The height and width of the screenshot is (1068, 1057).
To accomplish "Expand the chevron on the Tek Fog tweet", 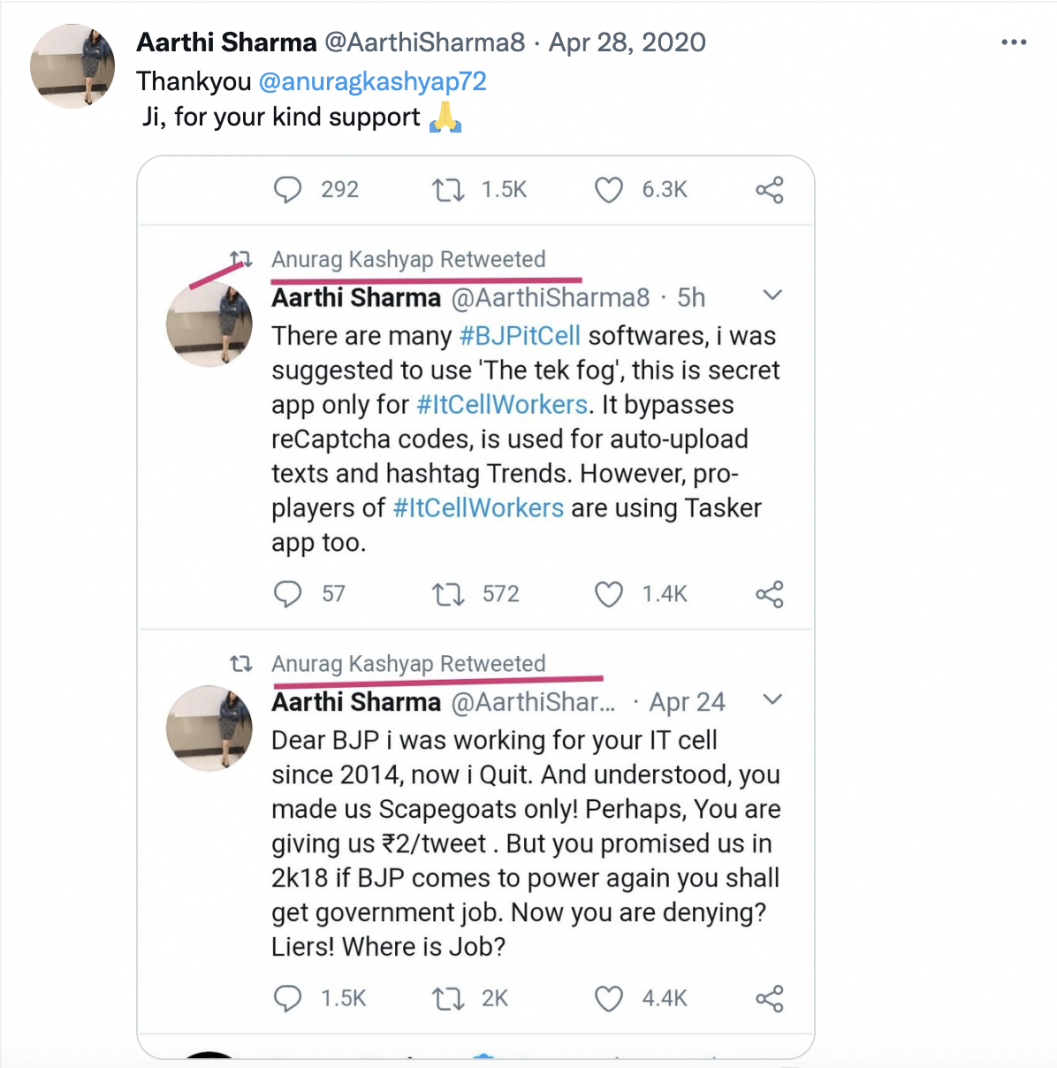I will [772, 296].
